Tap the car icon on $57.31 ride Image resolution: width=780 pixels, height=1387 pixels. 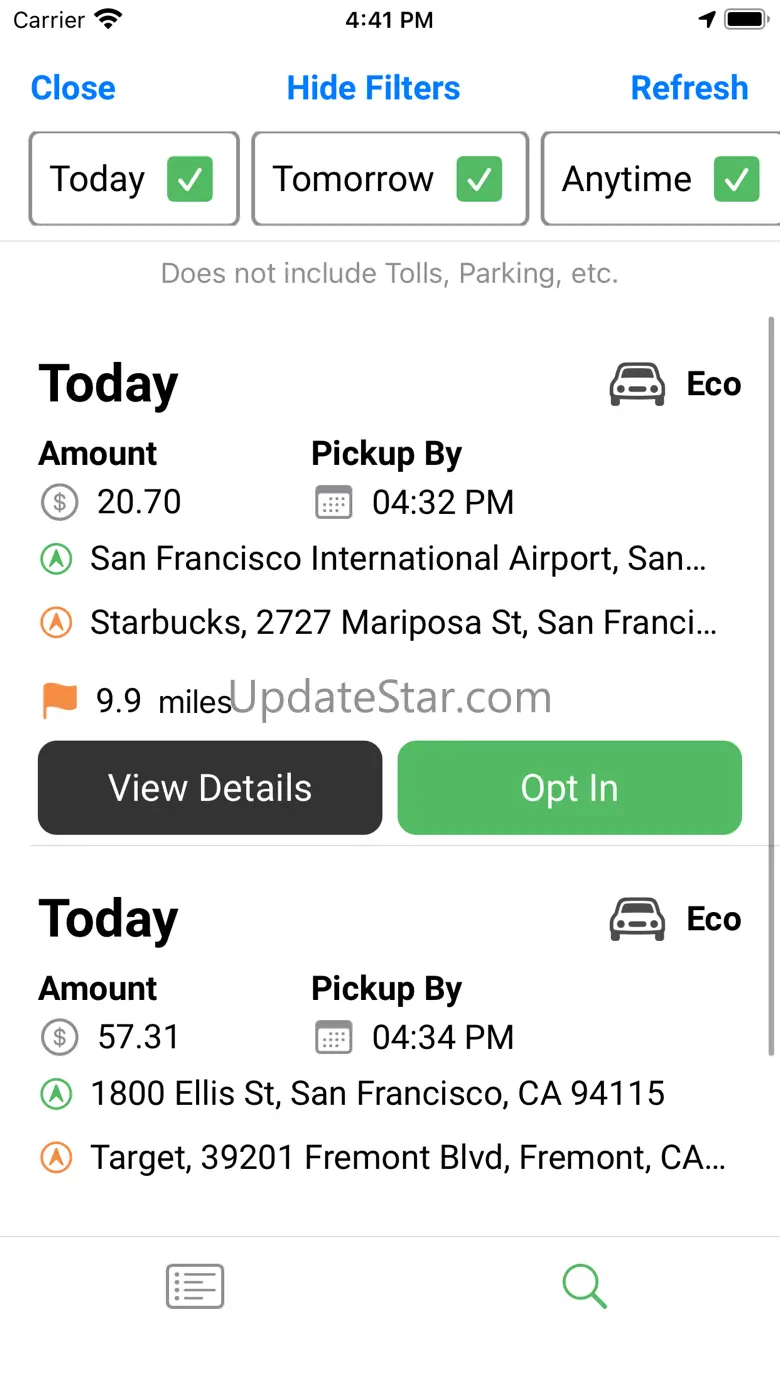click(x=637, y=919)
